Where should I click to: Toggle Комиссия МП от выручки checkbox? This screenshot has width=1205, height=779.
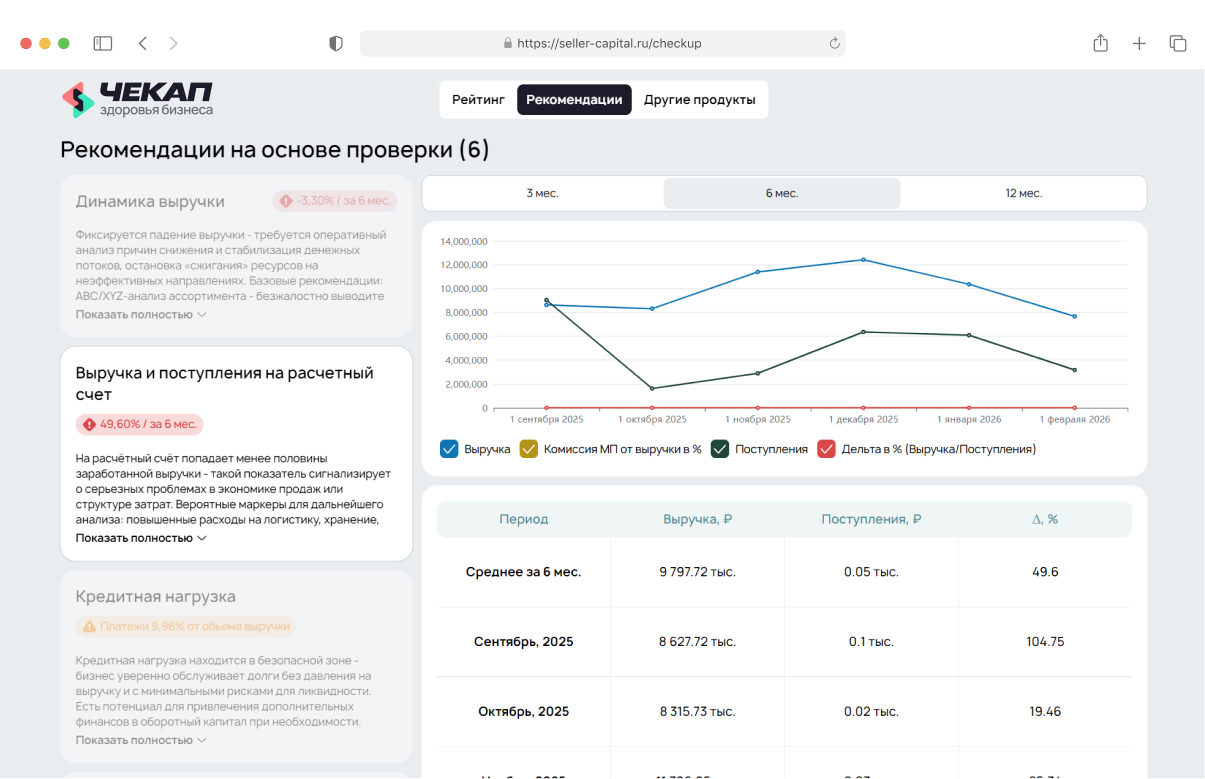(529, 449)
